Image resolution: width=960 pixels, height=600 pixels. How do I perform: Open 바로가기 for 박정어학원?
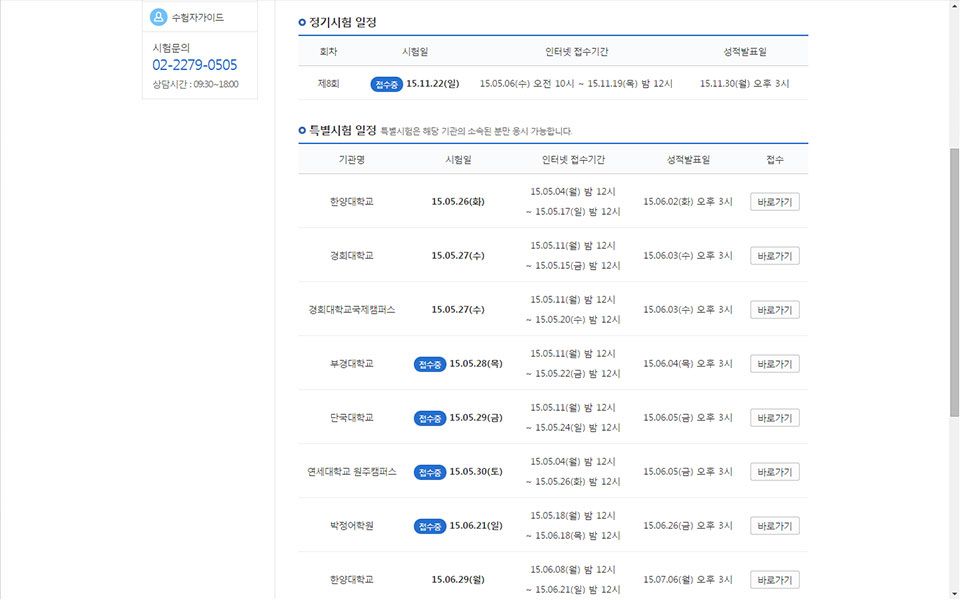(x=774, y=526)
